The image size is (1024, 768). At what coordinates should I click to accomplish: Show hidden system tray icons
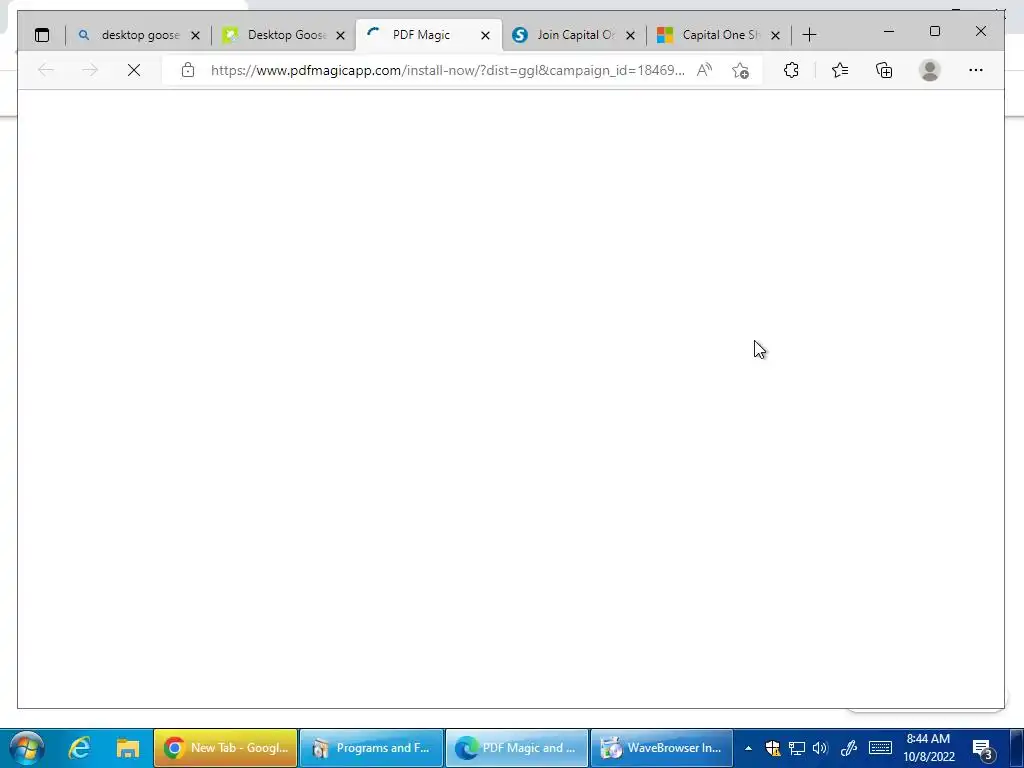748,748
